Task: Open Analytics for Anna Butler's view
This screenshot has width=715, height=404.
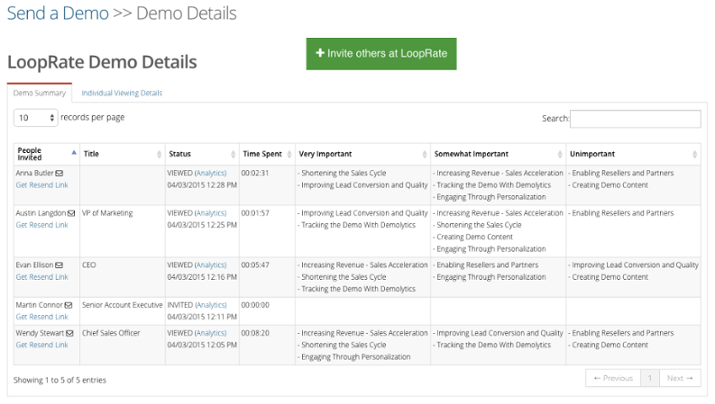Action: click(211, 173)
